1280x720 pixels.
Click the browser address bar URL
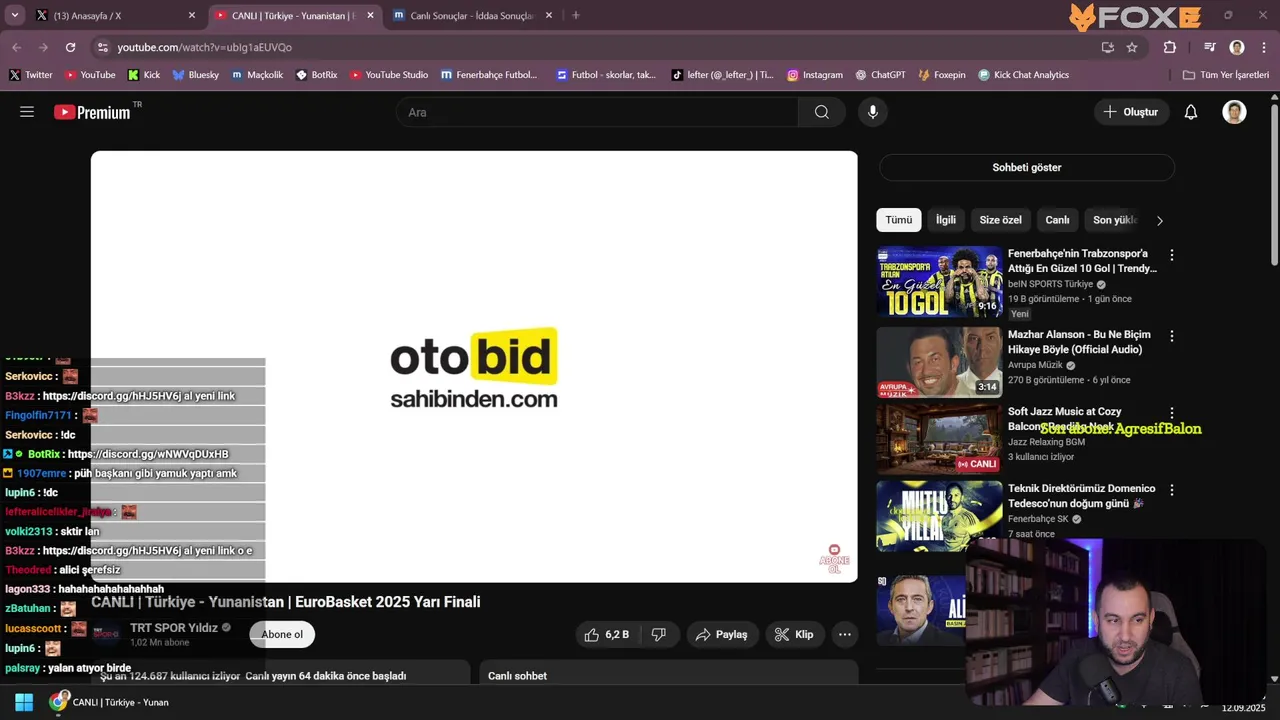[x=204, y=47]
